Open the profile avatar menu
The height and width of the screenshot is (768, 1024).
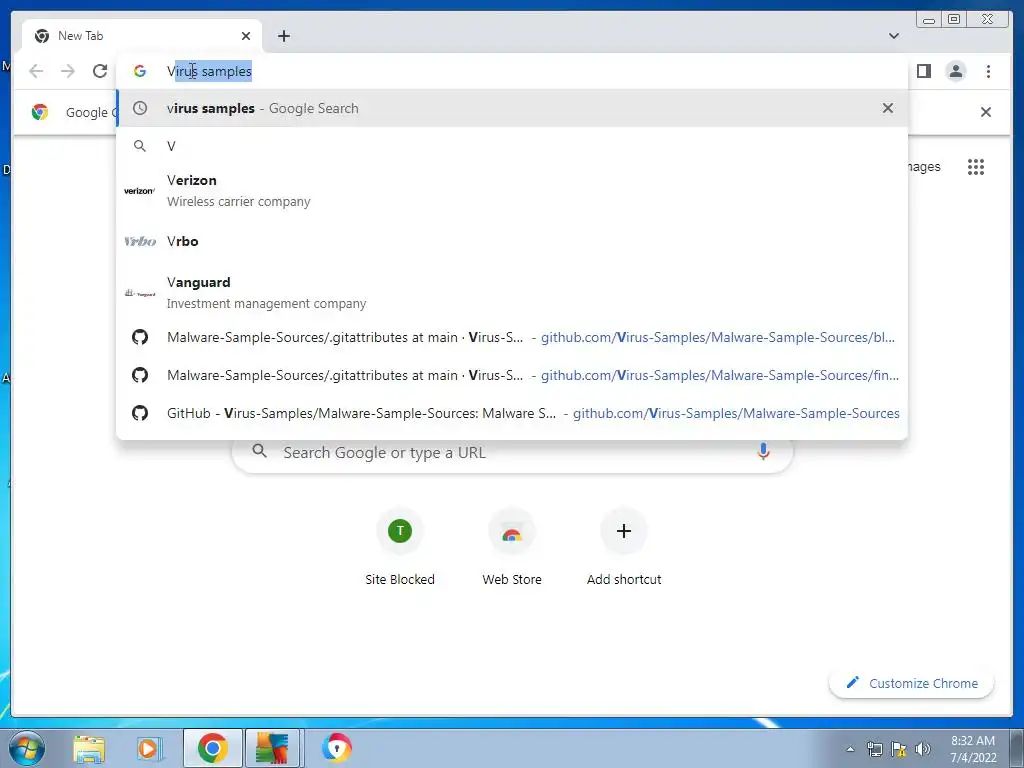click(956, 71)
